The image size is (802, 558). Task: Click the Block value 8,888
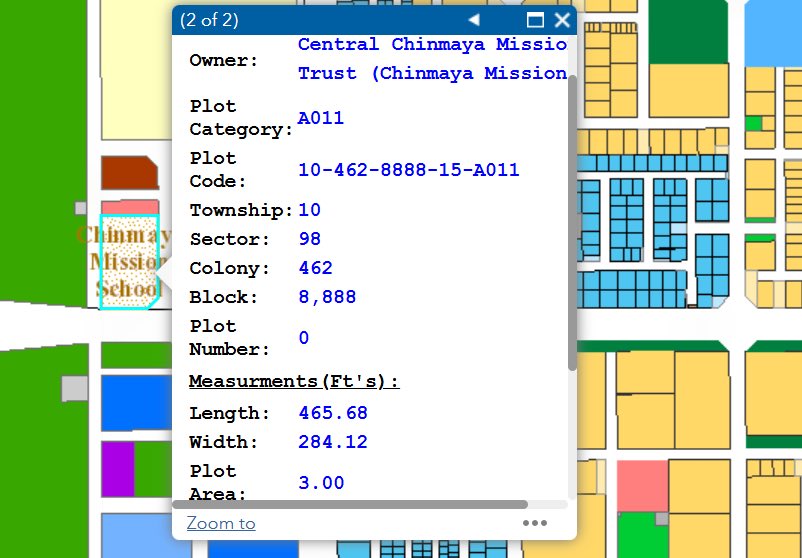pos(327,297)
